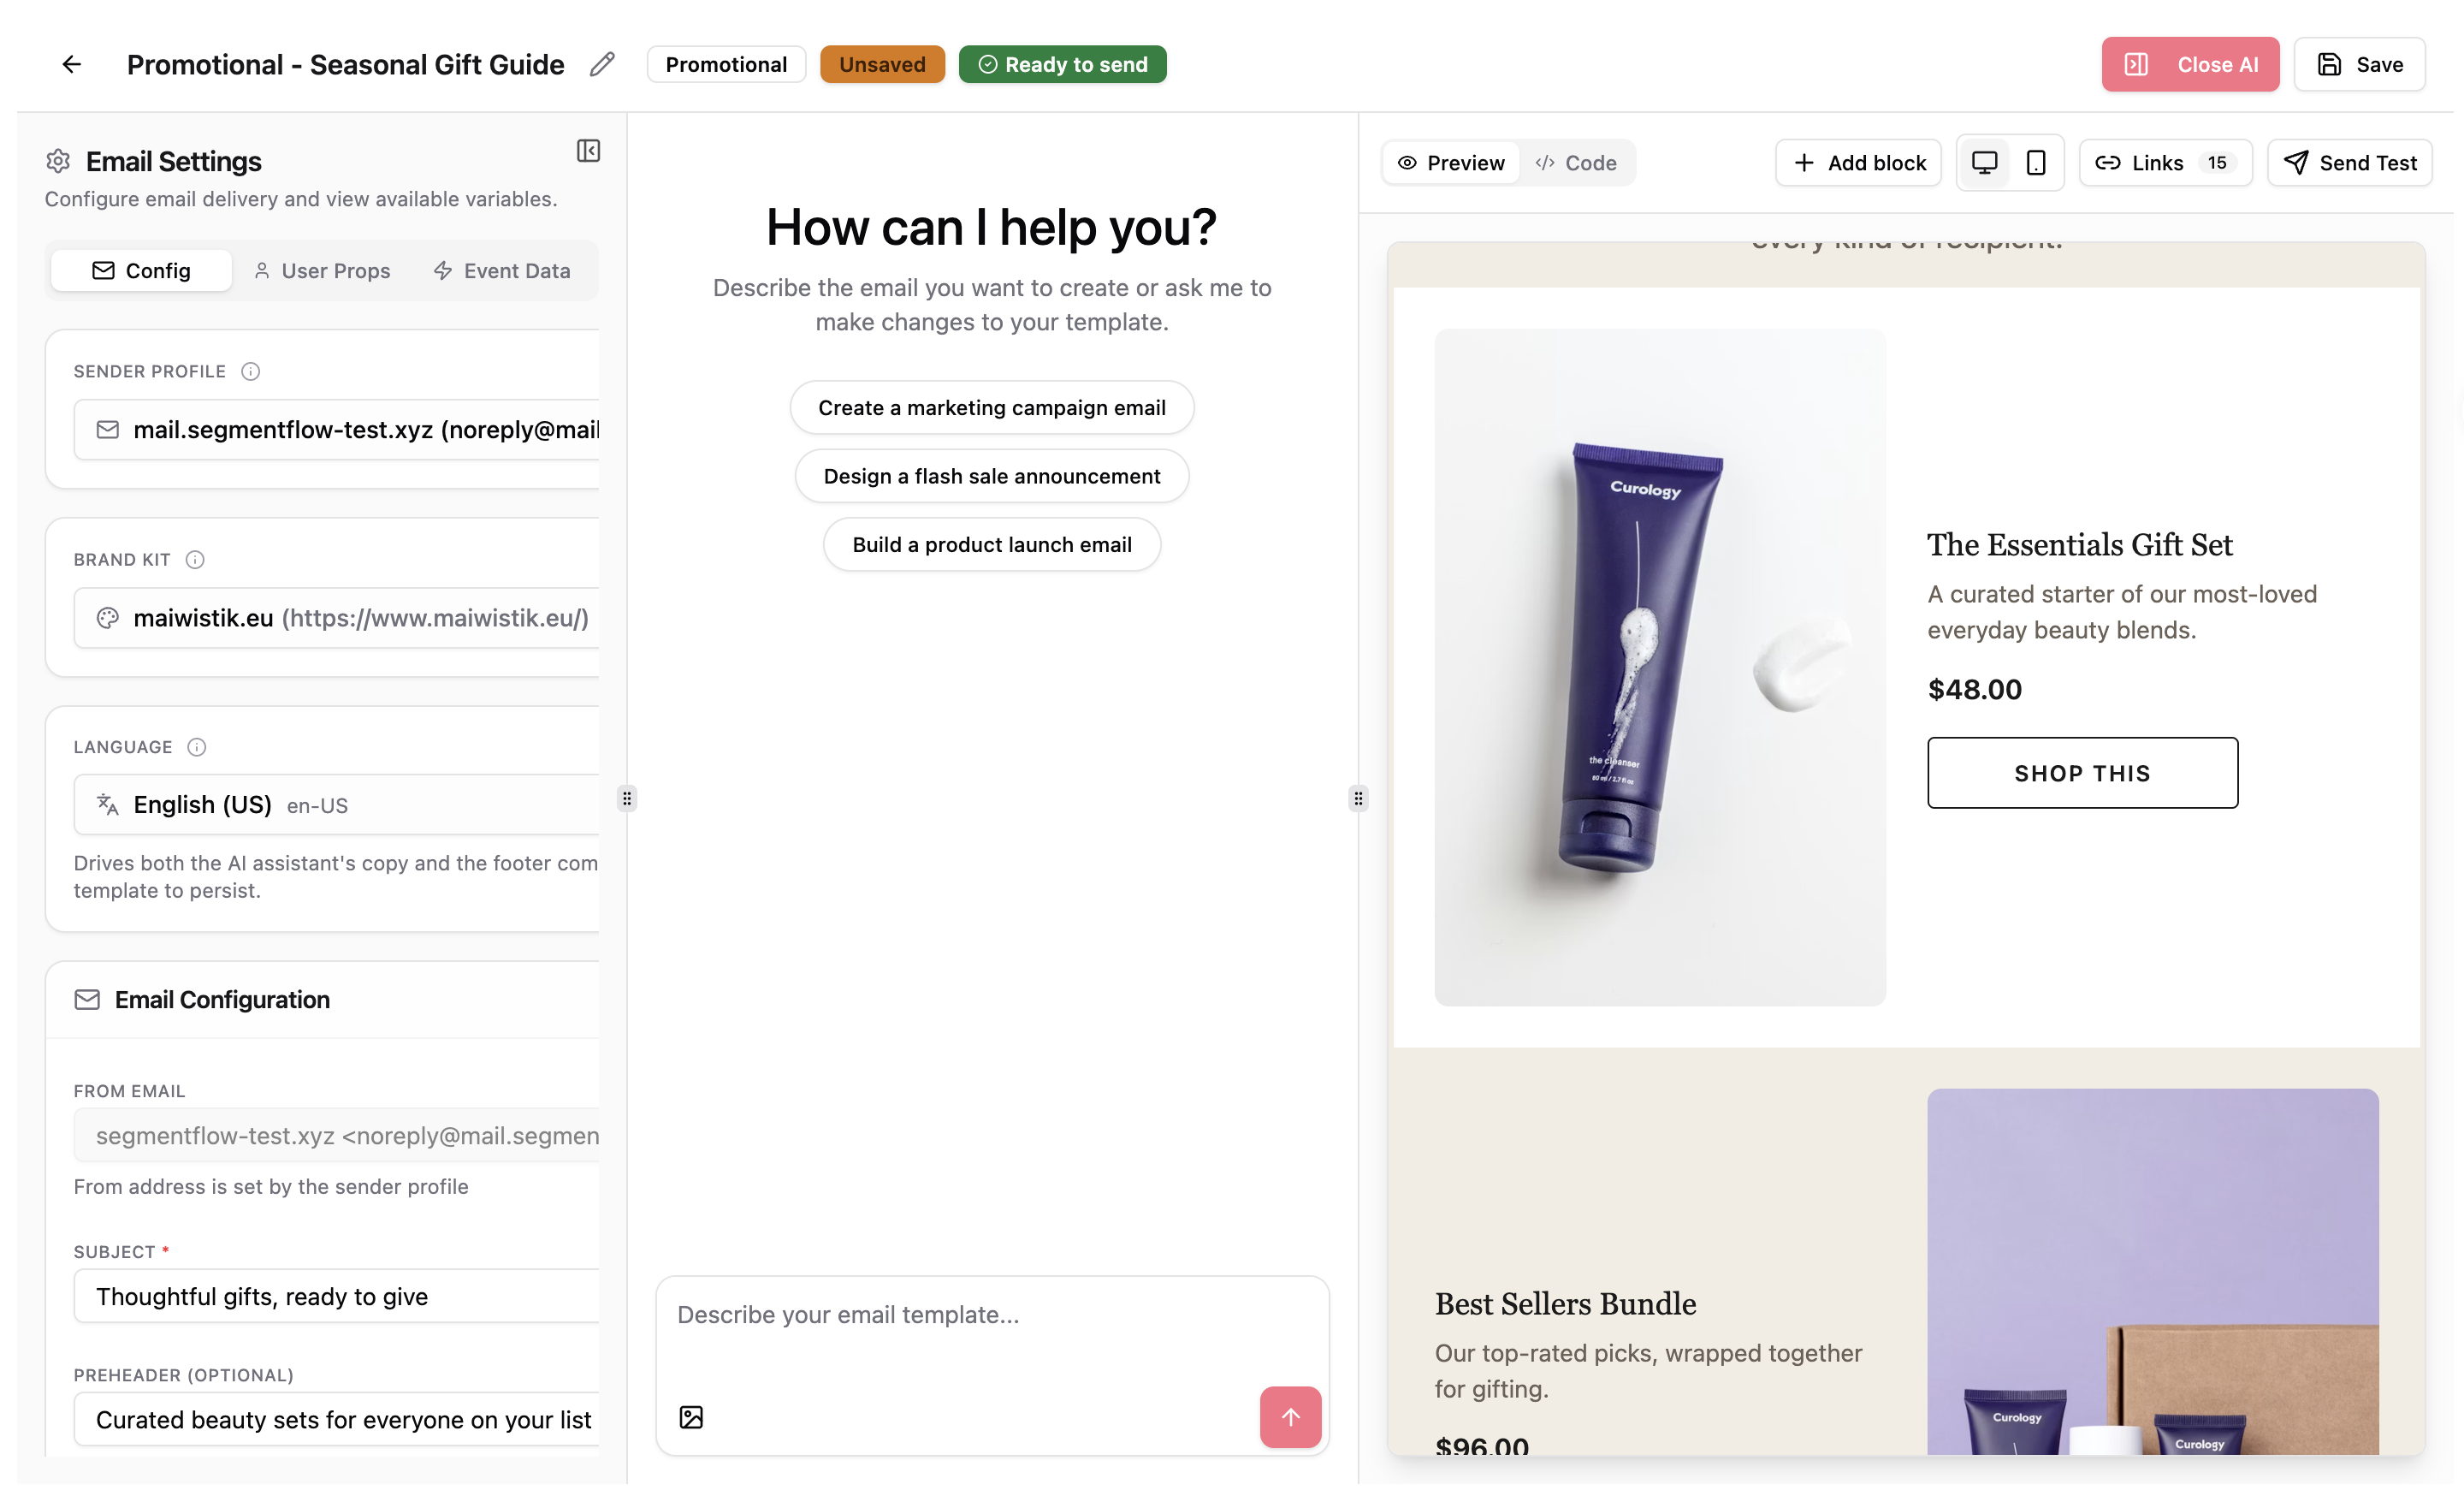This screenshot has width=2464, height=1496.
Task: Focus the Subject input field
Action: 337,1297
